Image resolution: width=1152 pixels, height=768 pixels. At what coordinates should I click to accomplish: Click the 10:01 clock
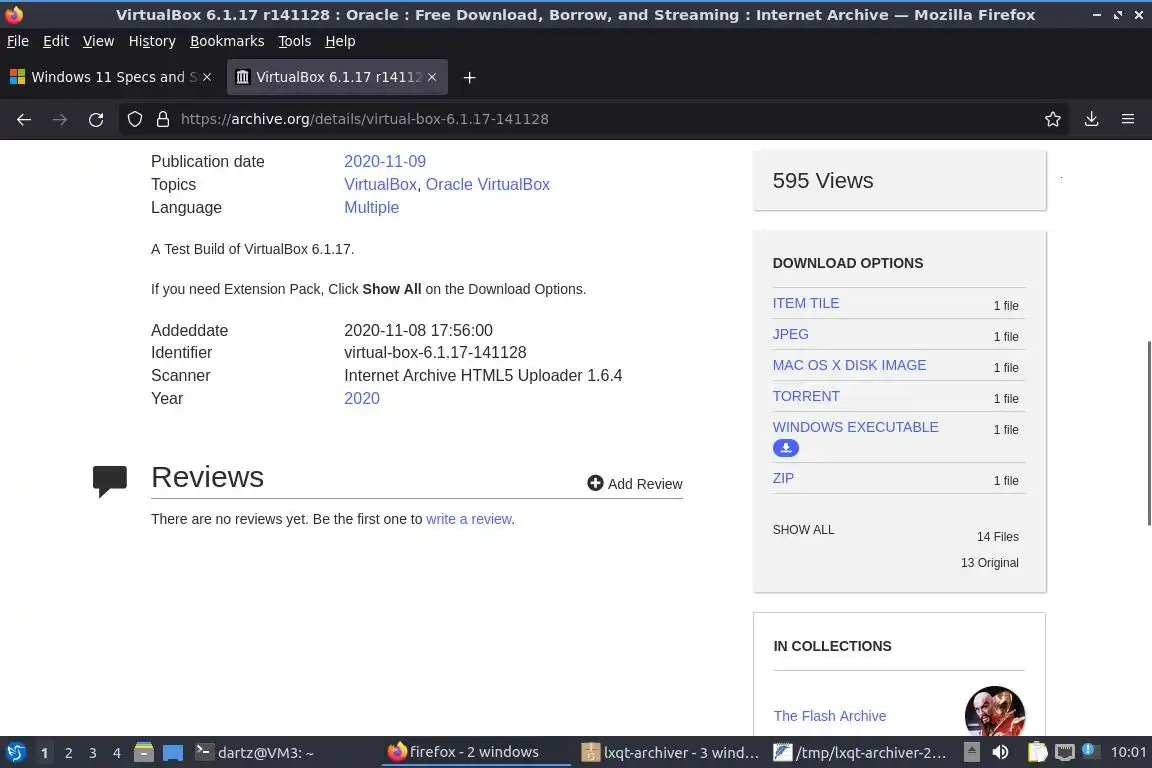point(1128,753)
